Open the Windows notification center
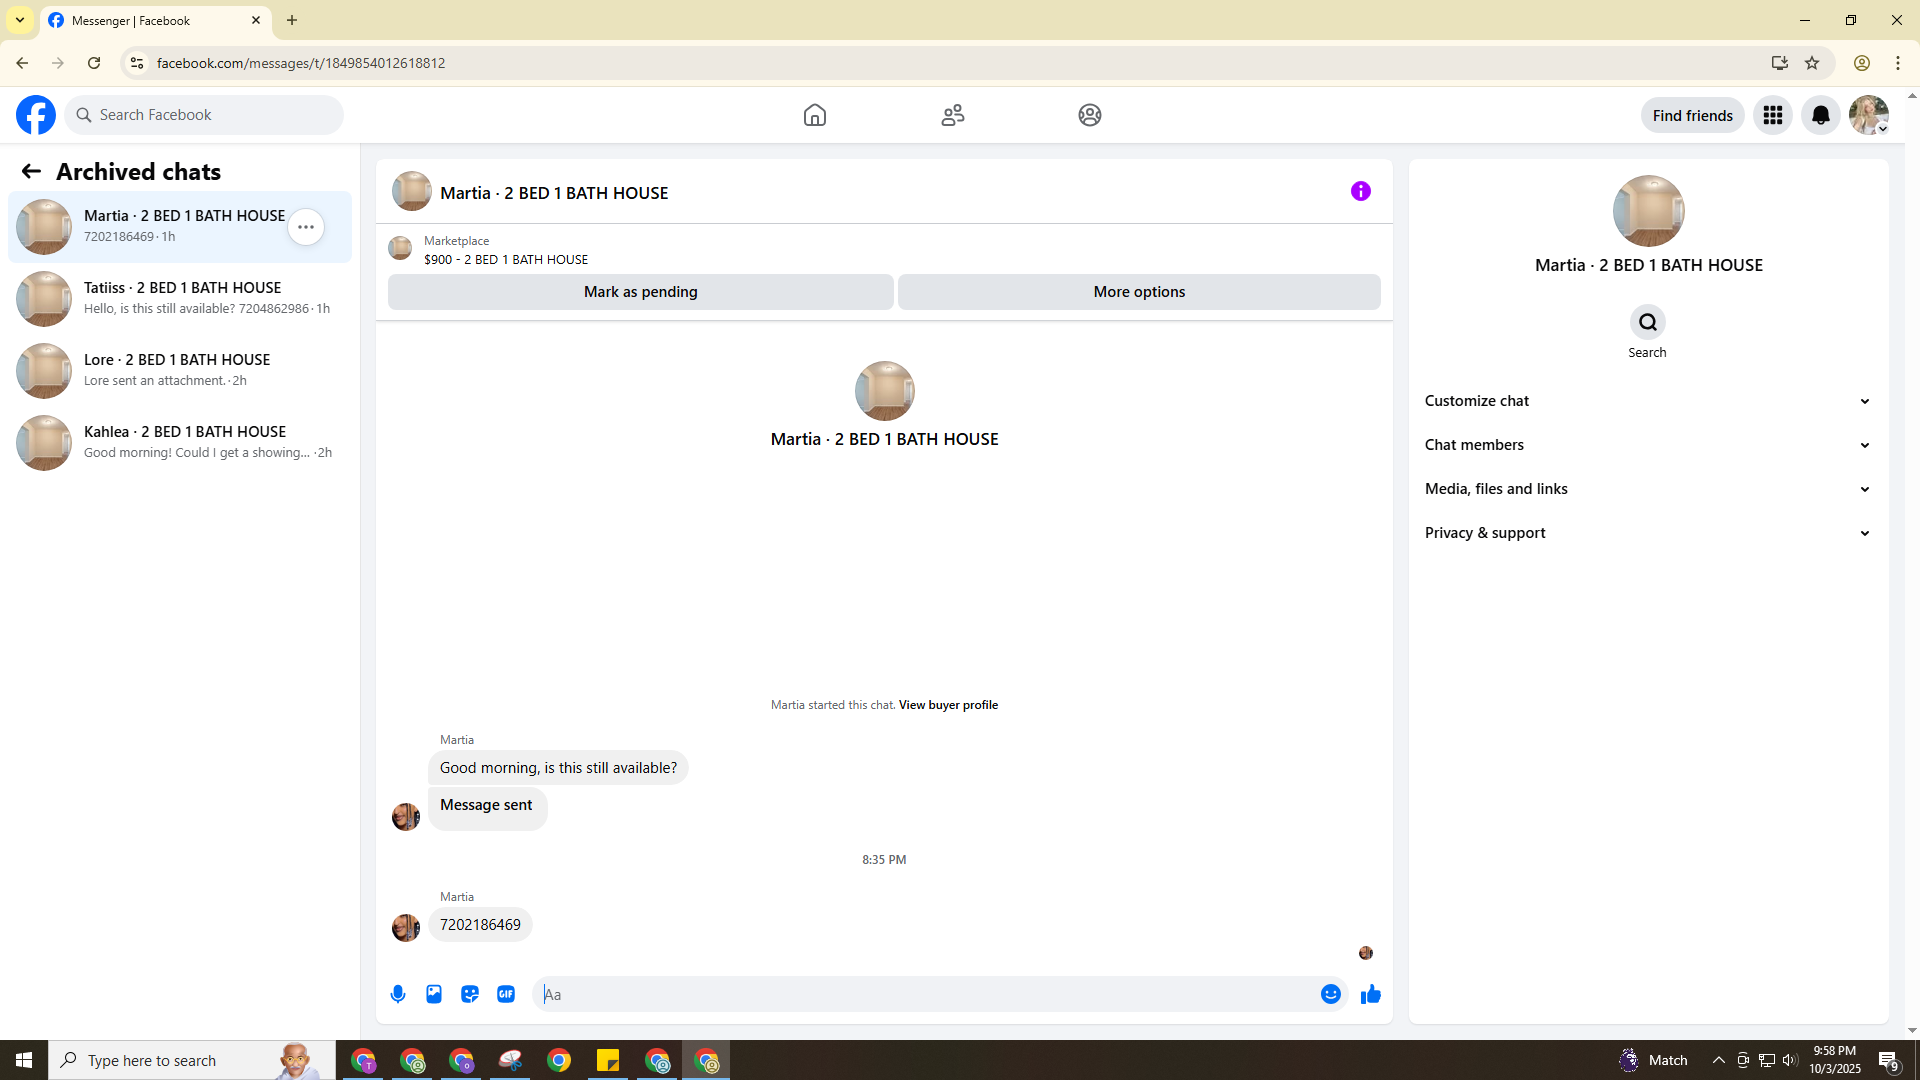The width and height of the screenshot is (1920, 1080). [x=1889, y=1060]
